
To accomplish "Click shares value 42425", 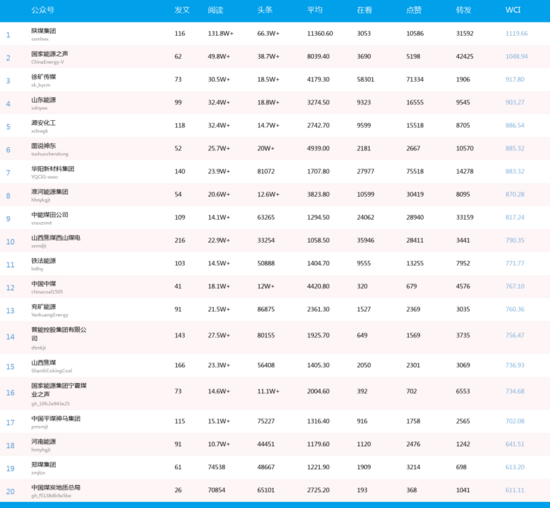I will [465, 56].
